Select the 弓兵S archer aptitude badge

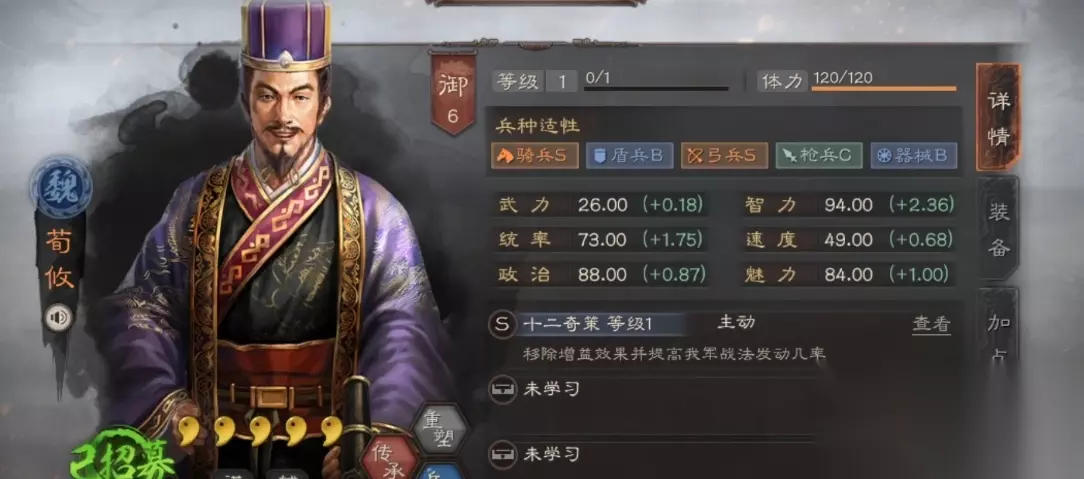[x=724, y=156]
